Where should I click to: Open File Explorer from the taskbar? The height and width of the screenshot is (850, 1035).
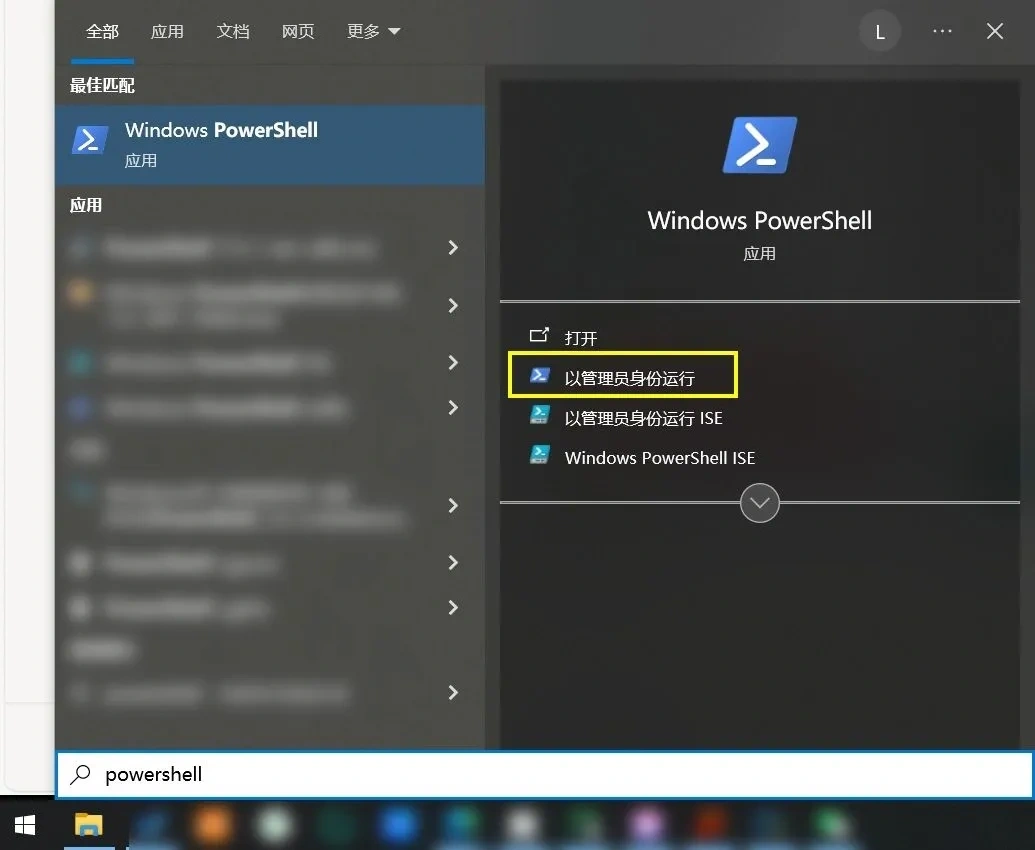[x=88, y=824]
